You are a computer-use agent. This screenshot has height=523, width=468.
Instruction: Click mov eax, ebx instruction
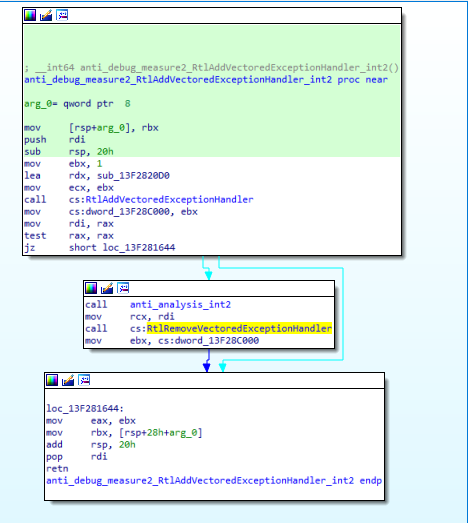coord(91,421)
